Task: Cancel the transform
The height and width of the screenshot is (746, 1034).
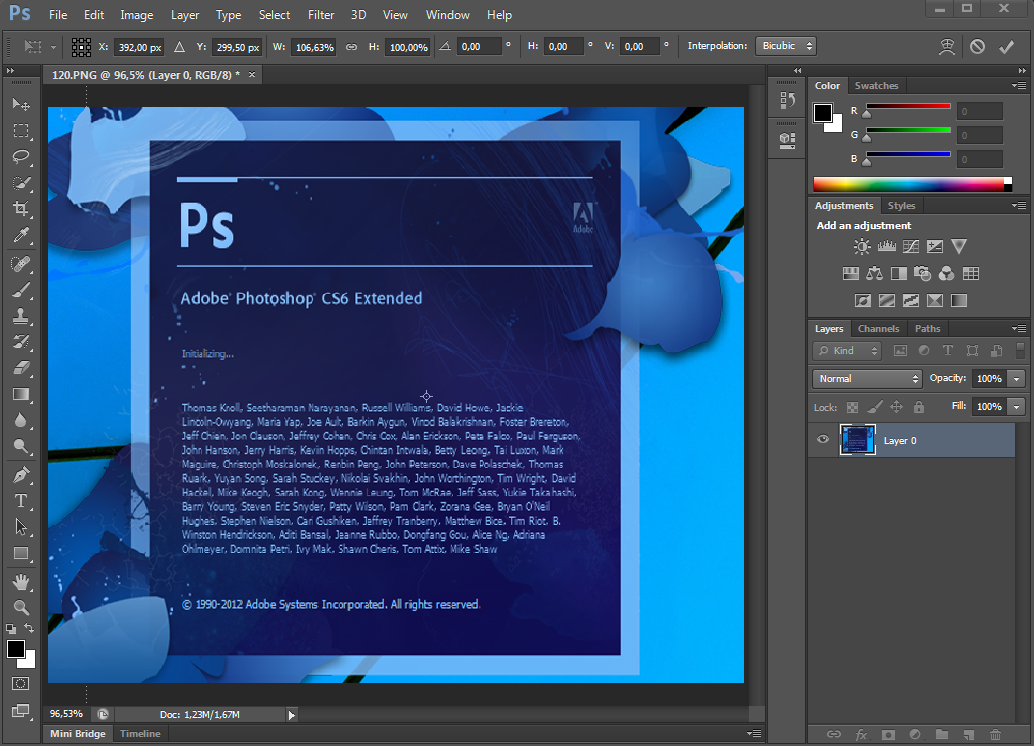Action: click(x=977, y=47)
